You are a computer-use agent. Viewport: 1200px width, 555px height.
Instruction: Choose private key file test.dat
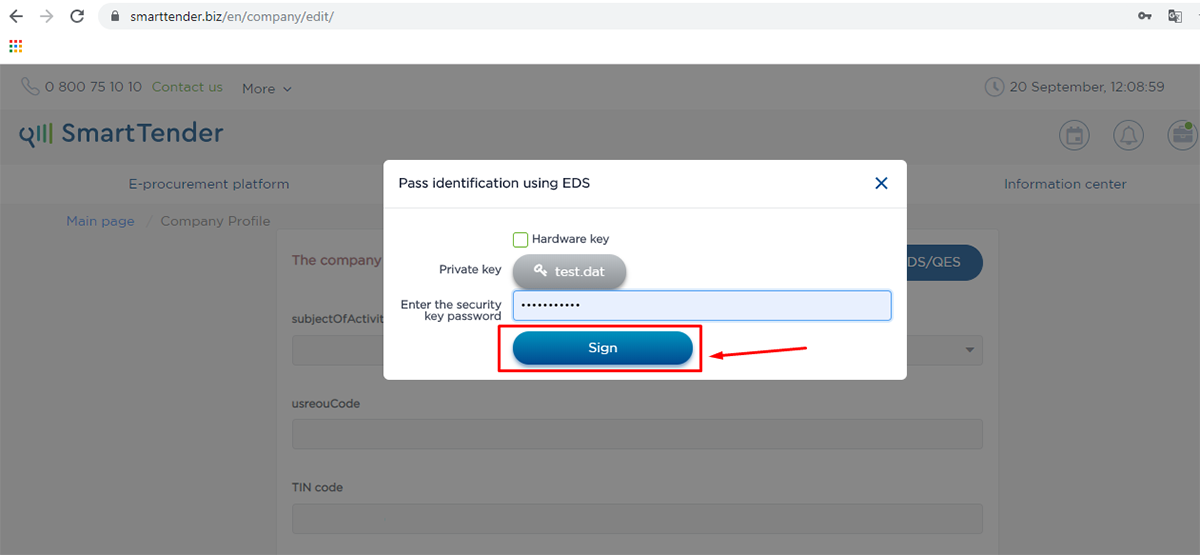click(570, 271)
